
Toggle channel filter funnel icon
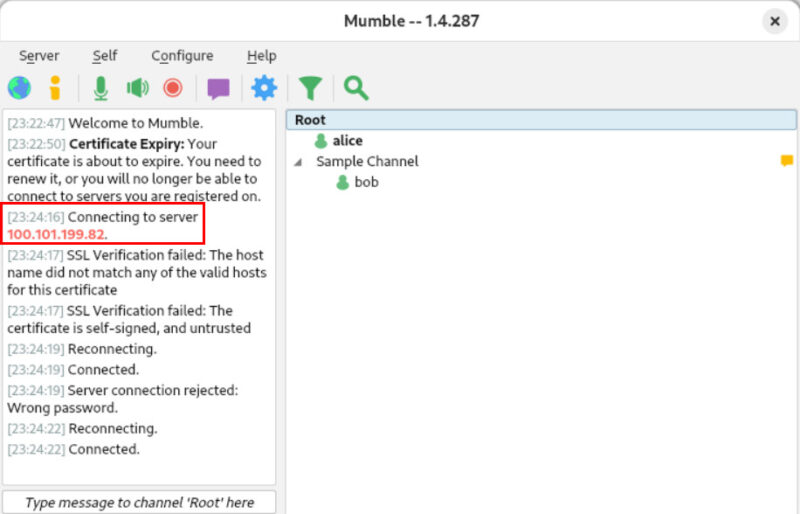(x=310, y=88)
